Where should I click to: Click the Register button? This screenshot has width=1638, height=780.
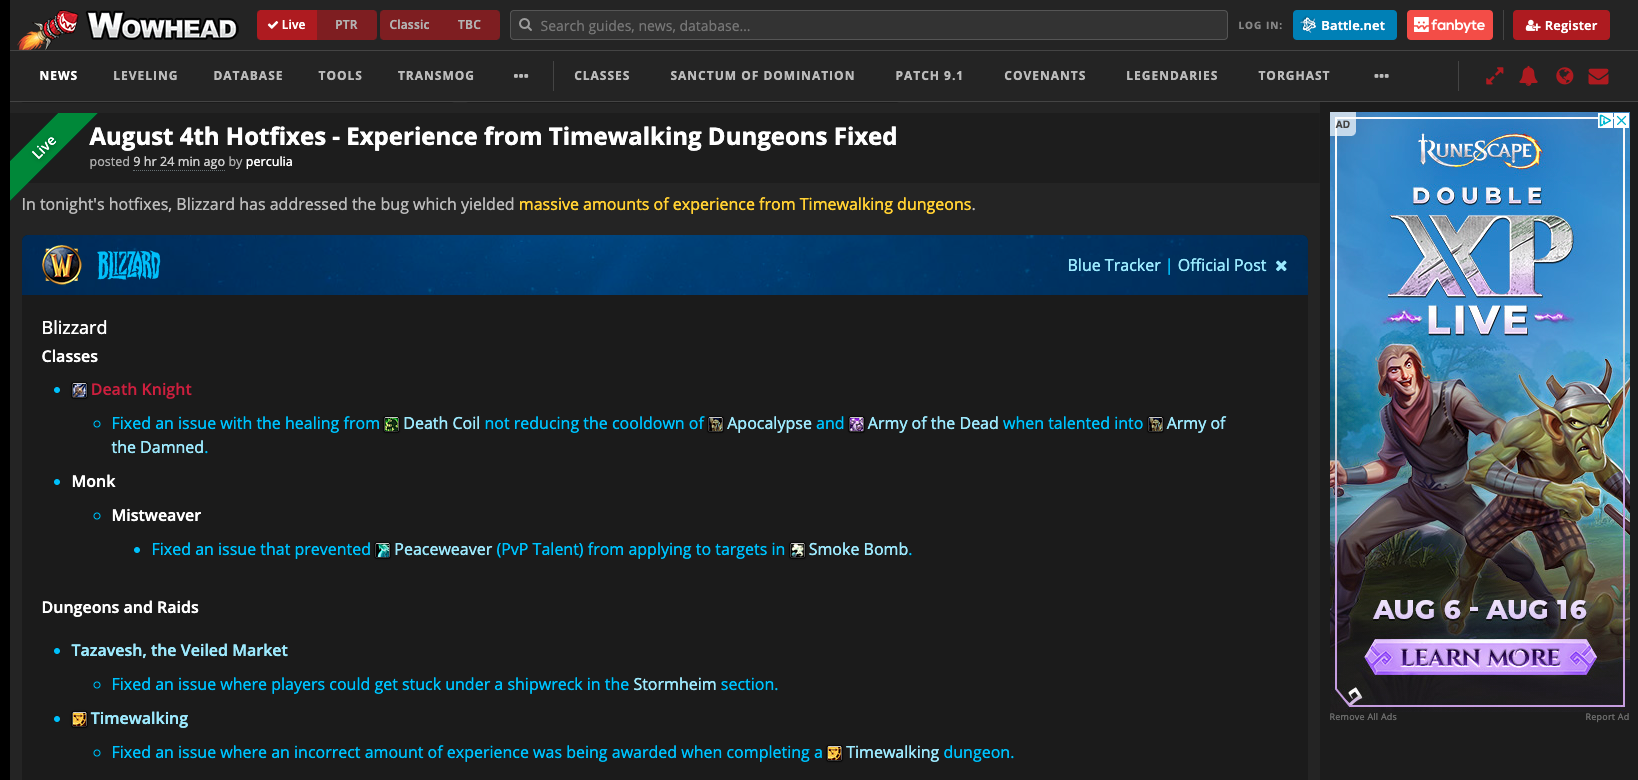coord(1561,25)
